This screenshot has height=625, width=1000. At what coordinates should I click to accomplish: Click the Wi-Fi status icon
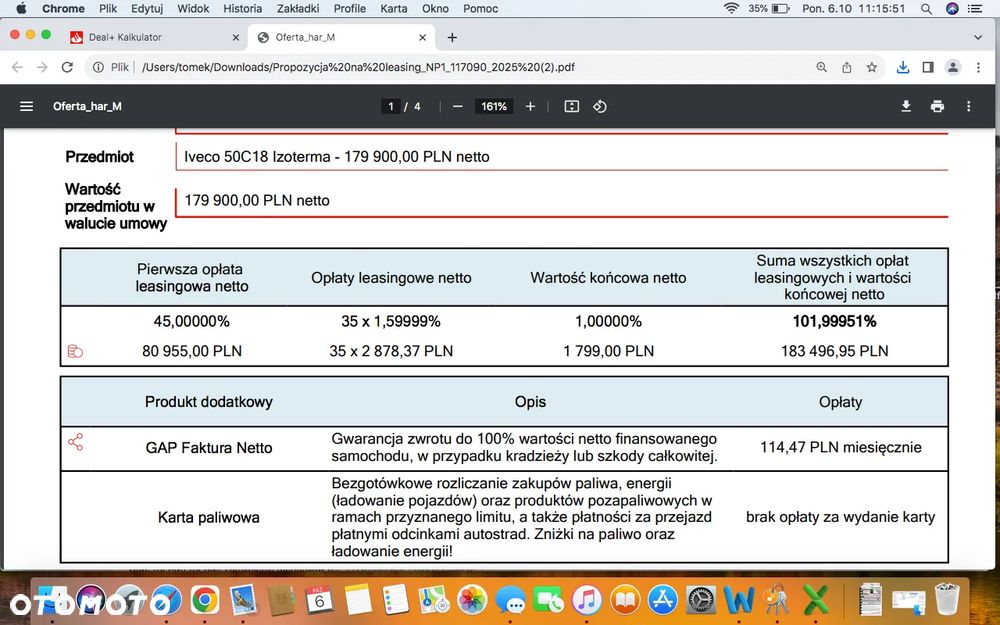pyautogui.click(x=731, y=8)
